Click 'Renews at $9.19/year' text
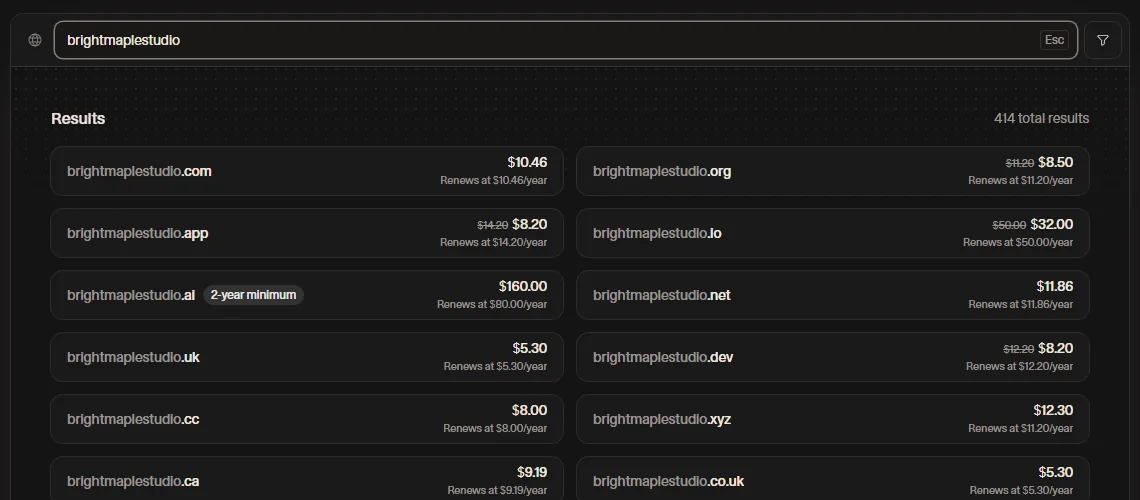Screen dimensions: 1140x500 coord(497,491)
